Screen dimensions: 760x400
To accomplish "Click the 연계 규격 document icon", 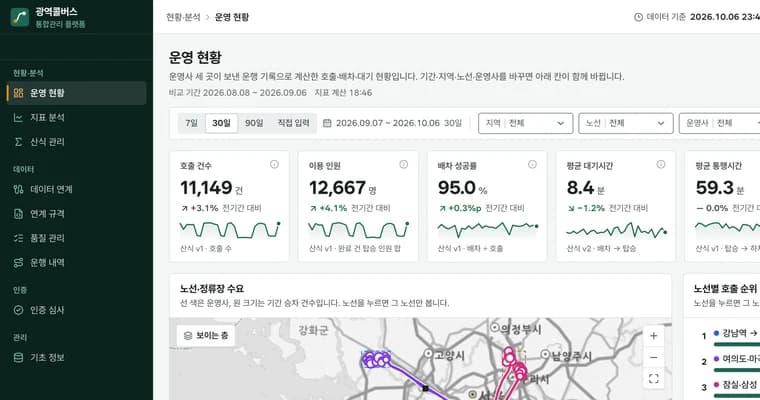I will (18, 213).
